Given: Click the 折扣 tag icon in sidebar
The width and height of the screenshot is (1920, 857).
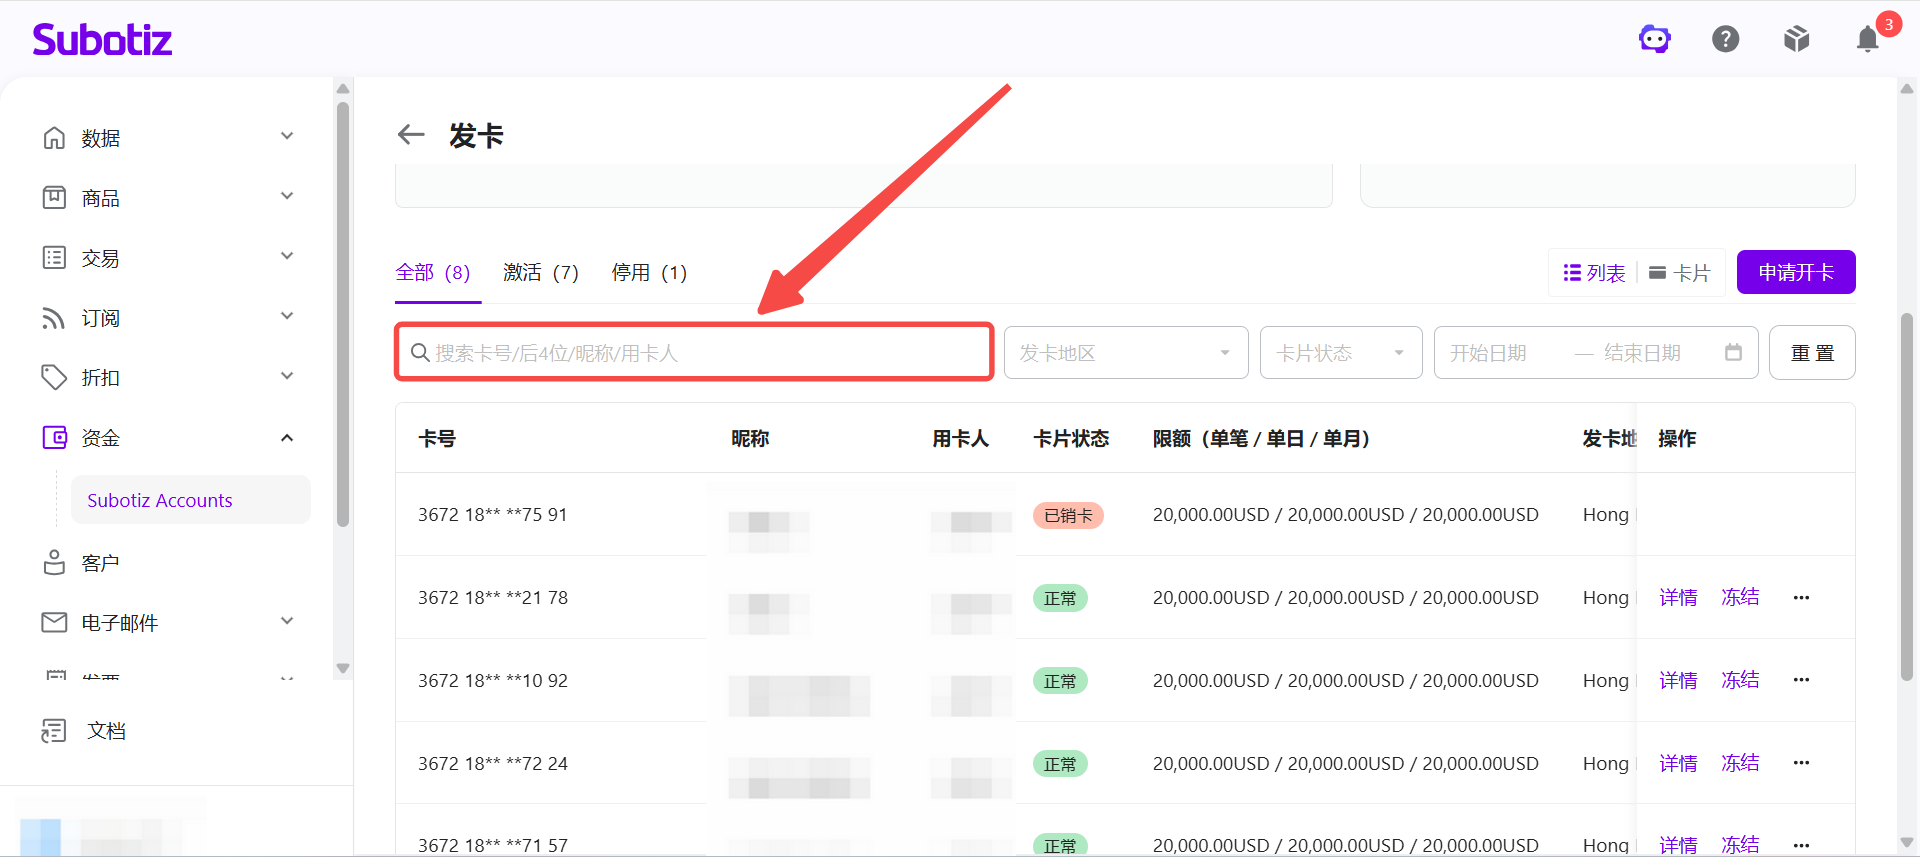Looking at the screenshot, I should click(x=54, y=377).
